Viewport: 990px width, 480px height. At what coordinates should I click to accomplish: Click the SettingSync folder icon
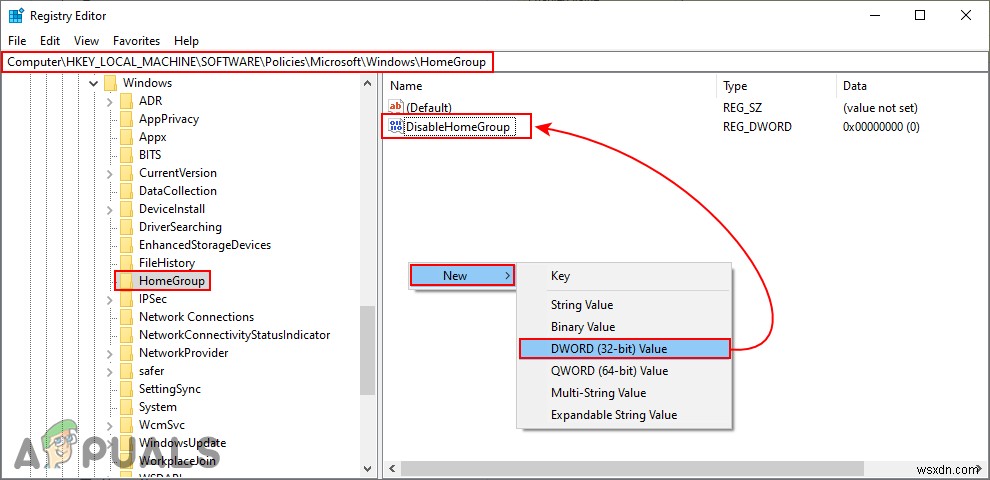(128, 389)
